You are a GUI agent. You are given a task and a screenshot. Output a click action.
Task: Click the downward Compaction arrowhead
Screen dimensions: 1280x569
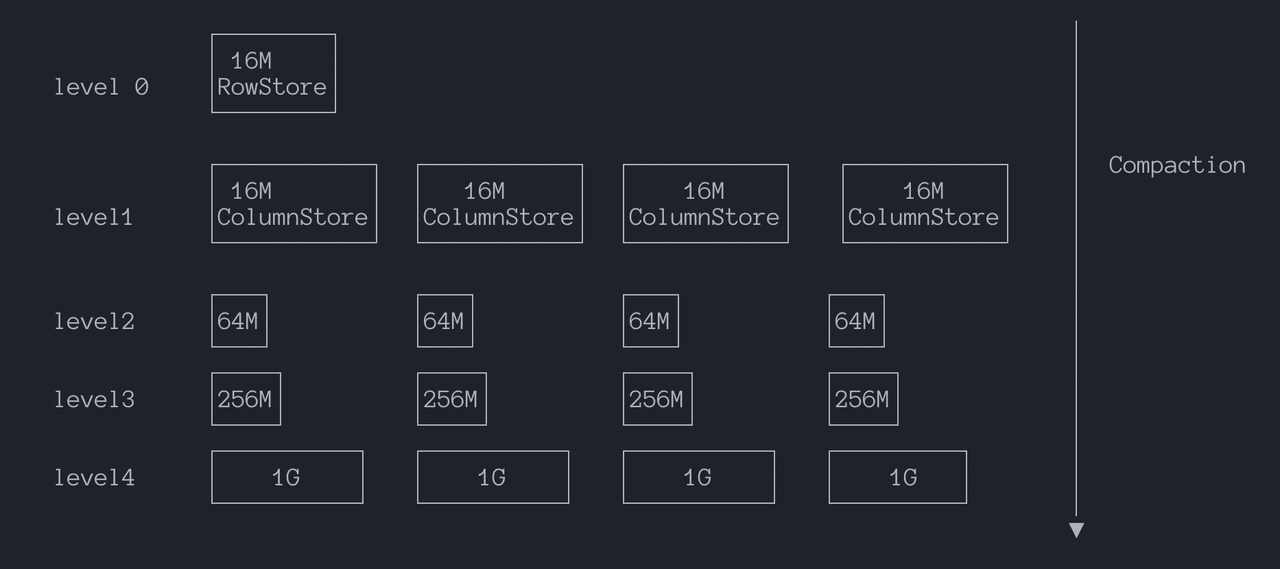pos(1076,530)
